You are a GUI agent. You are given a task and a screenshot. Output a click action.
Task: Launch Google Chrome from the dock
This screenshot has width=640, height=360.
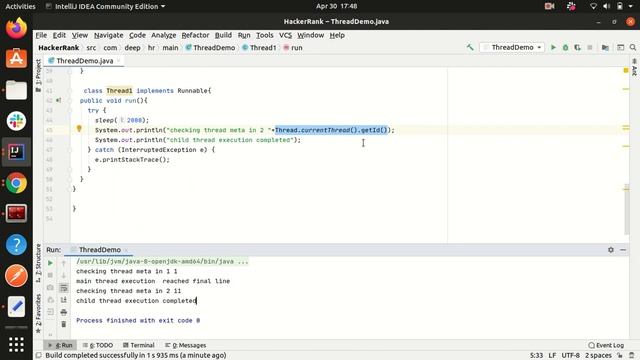click(x=16, y=183)
